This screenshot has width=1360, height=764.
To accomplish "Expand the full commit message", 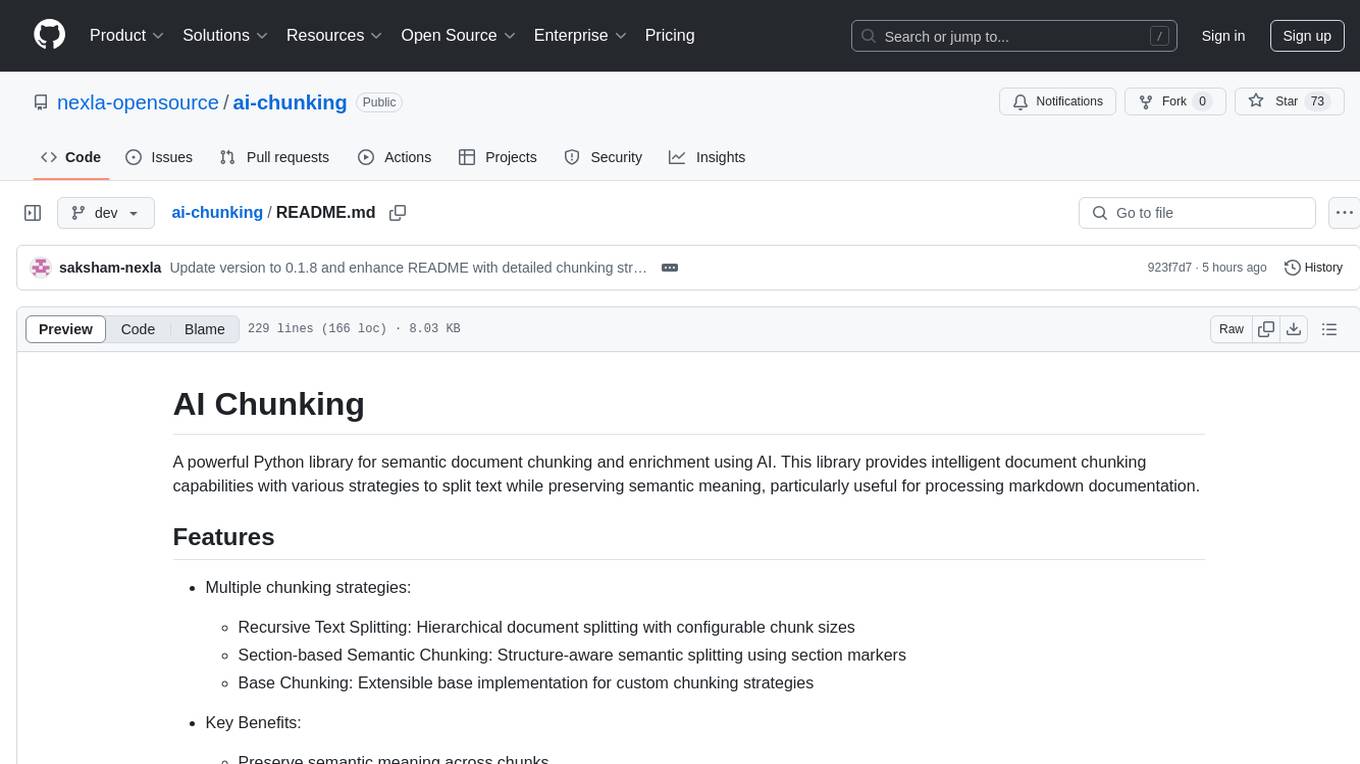I will [670, 267].
